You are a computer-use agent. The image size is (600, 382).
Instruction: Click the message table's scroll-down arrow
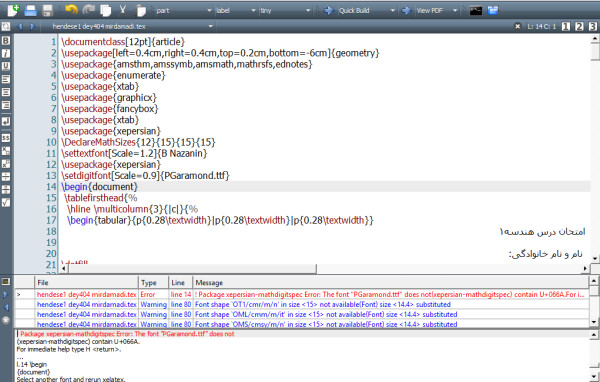593,322
